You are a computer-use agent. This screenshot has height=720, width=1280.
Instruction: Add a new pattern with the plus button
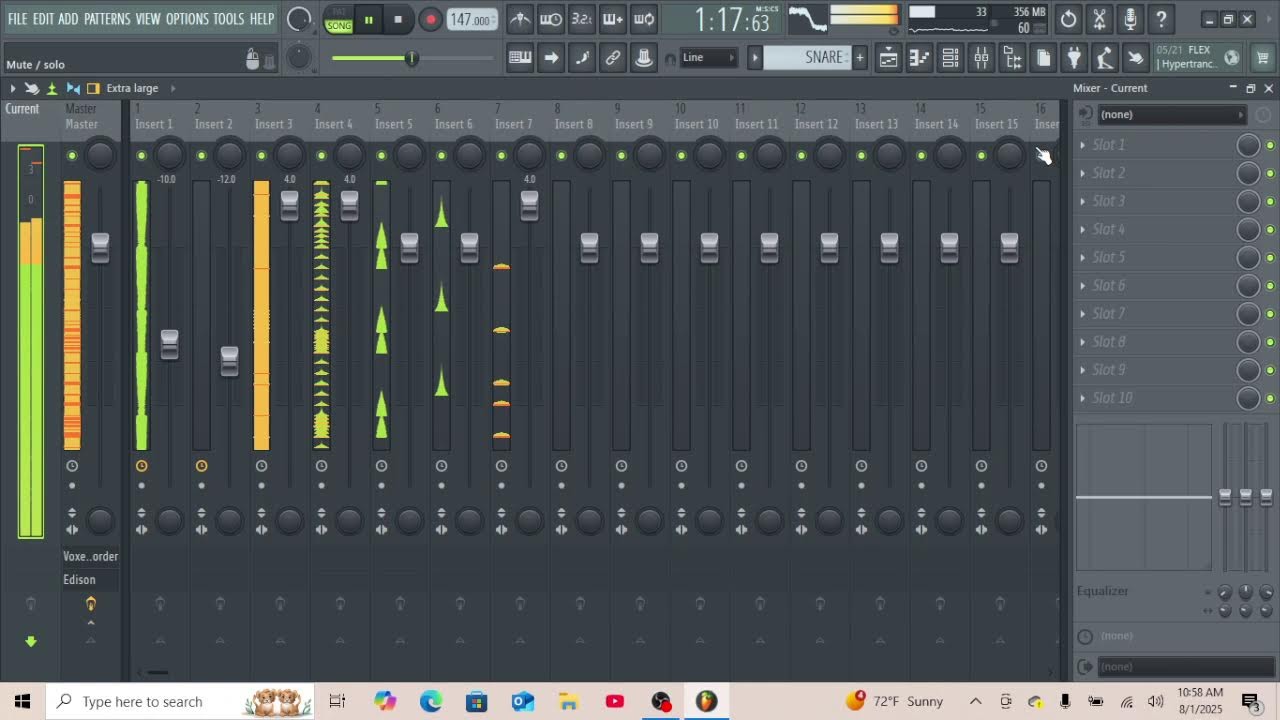(x=859, y=58)
